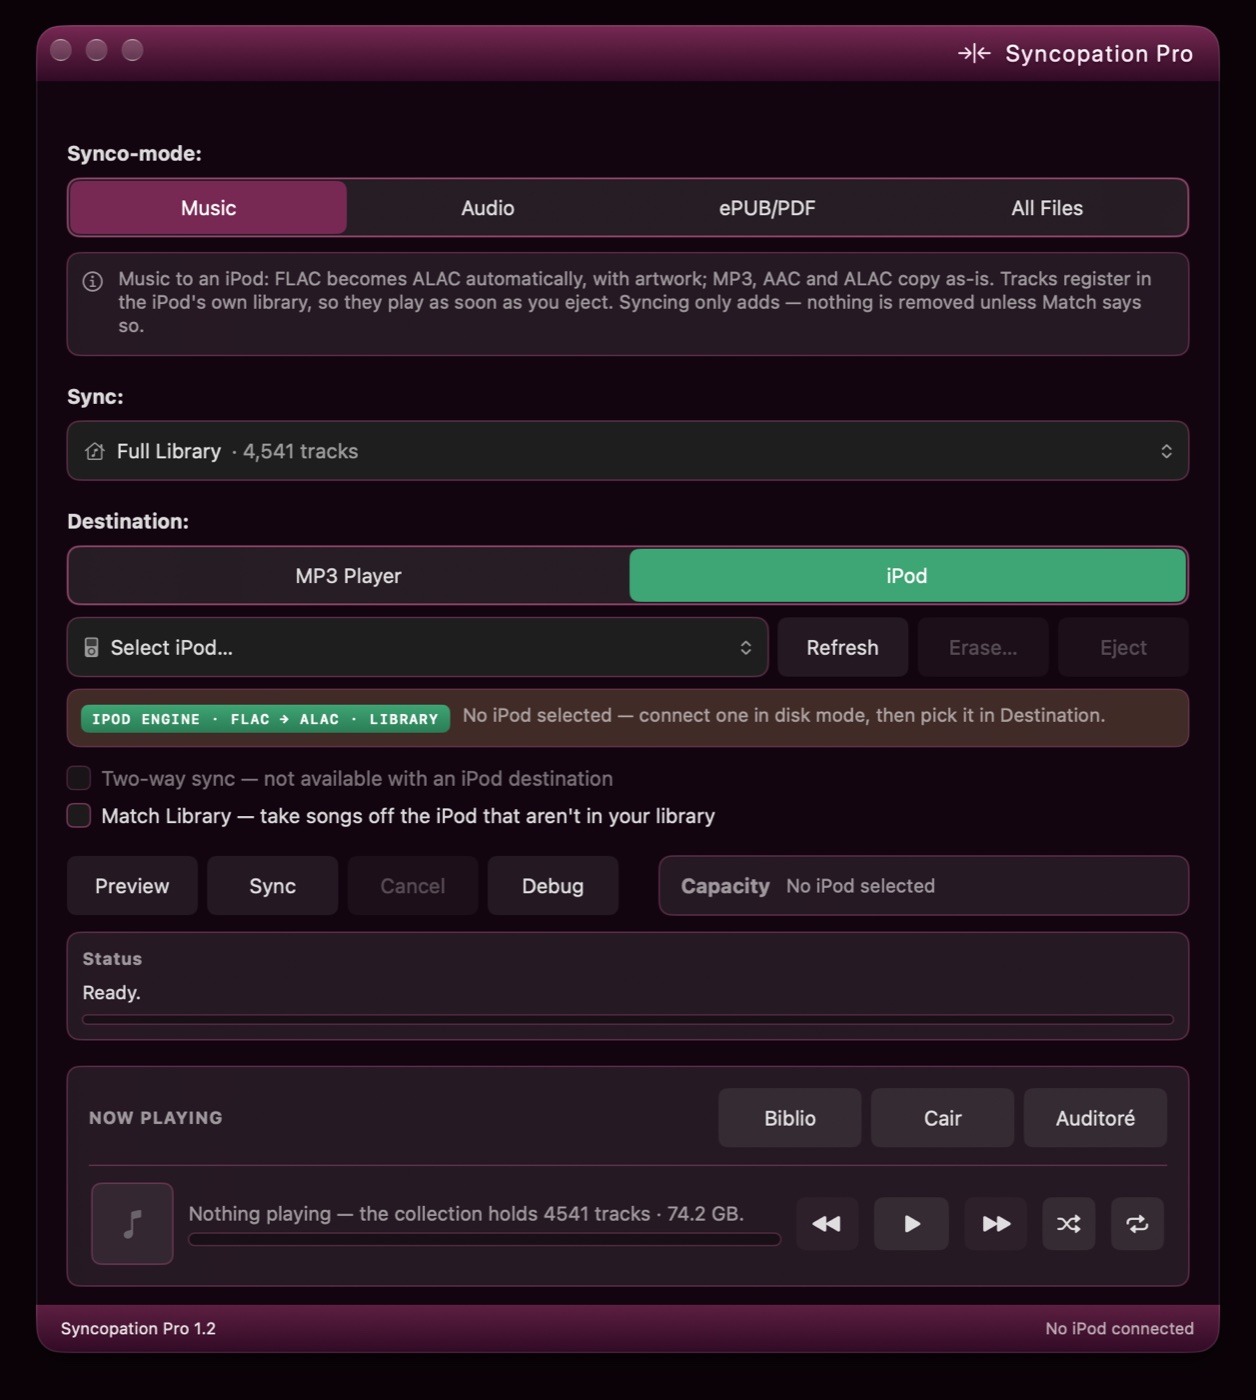Open the Debug button
The image size is (1256, 1400).
(x=553, y=886)
